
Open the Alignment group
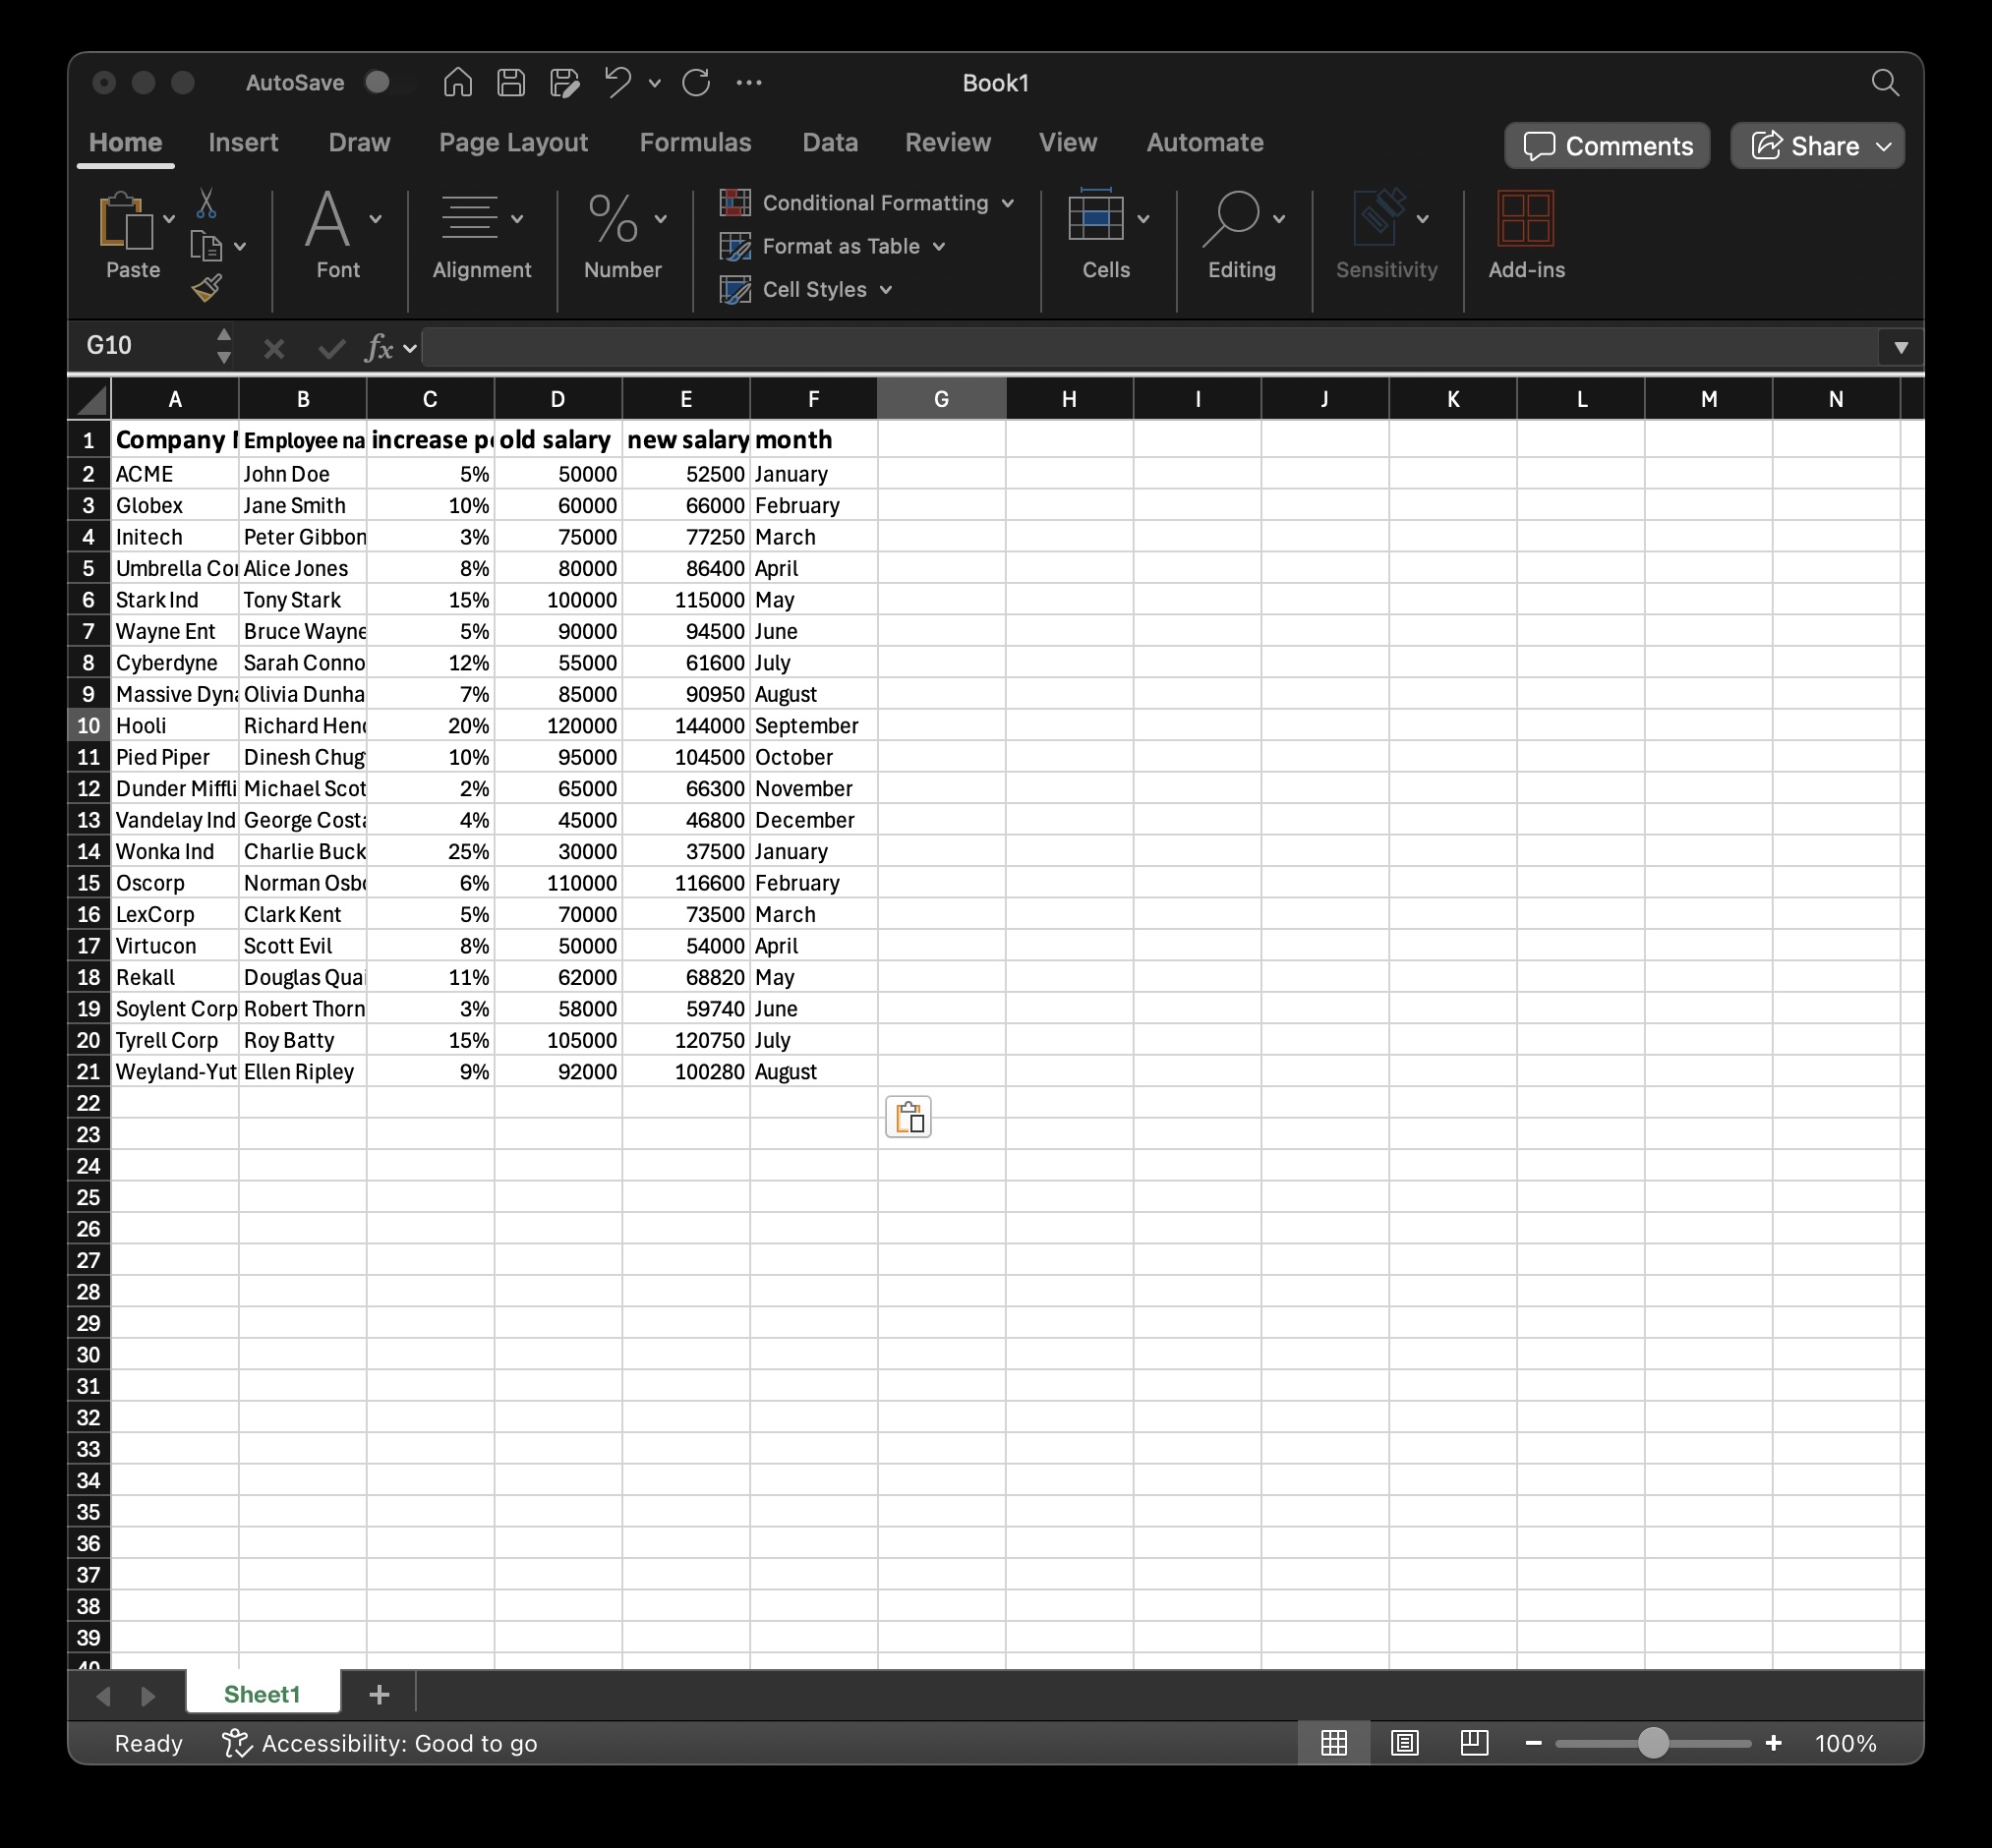481,236
